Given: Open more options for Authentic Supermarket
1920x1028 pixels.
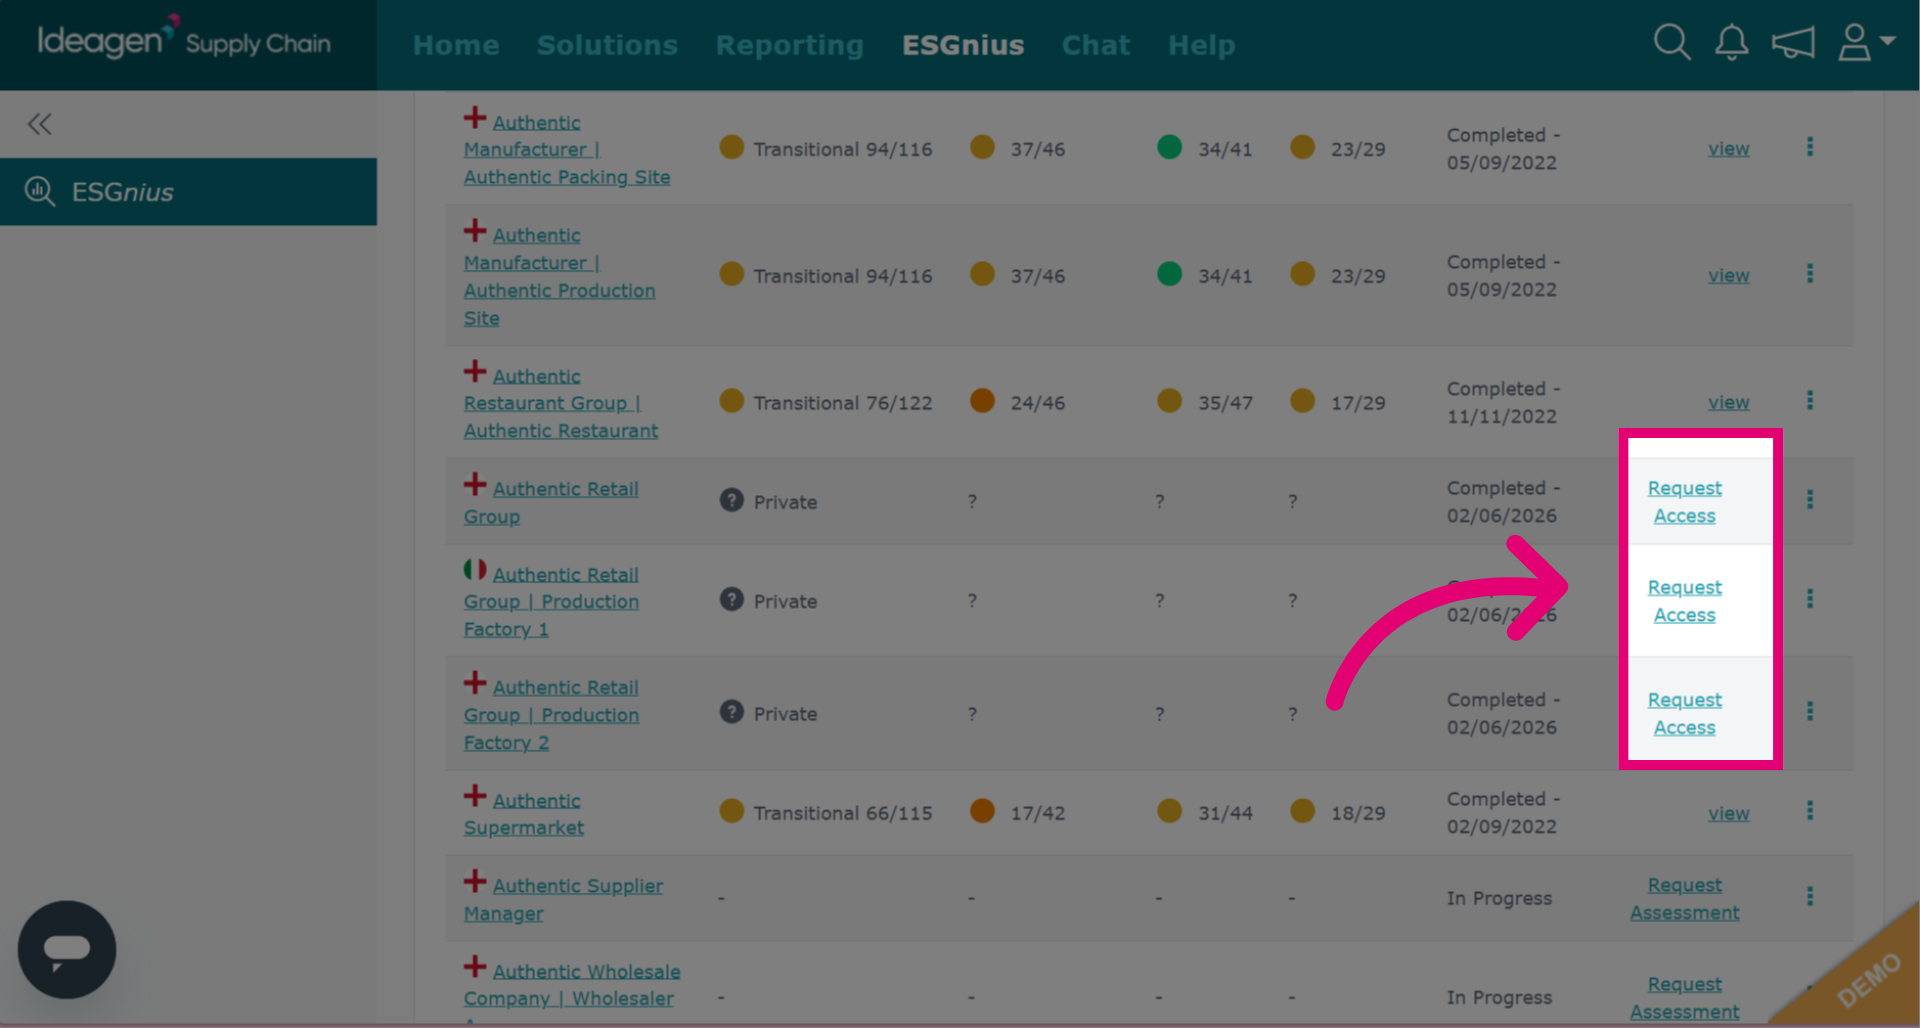Looking at the screenshot, I should point(1809,810).
